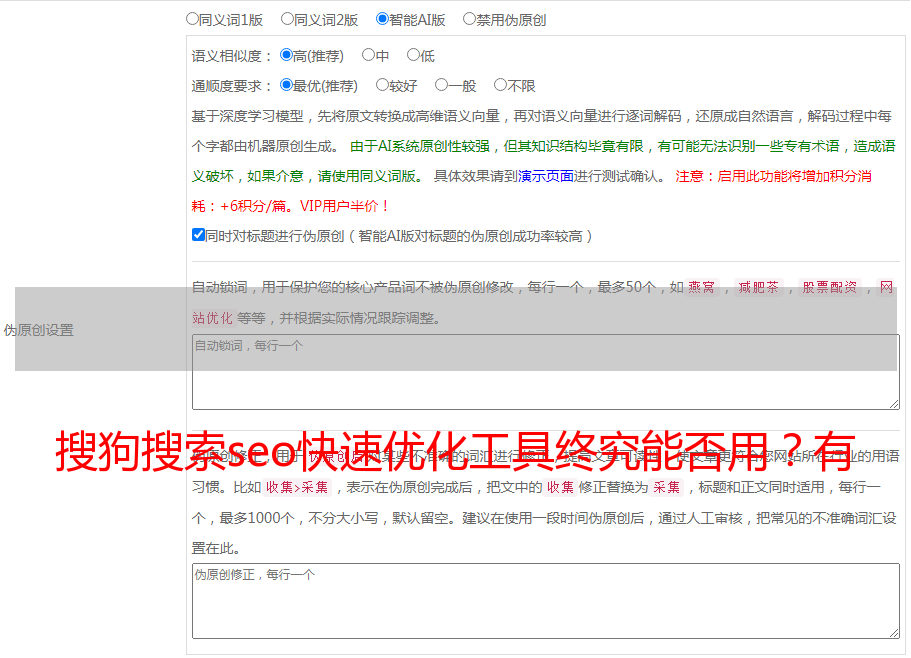
Task: Set 通顺度要求 to 最优(推荐)
Action: point(286,85)
